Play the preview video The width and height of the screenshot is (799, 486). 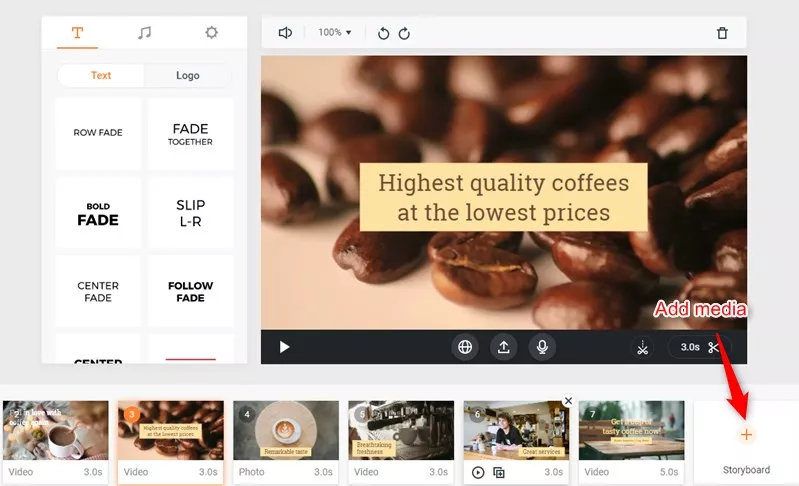284,347
